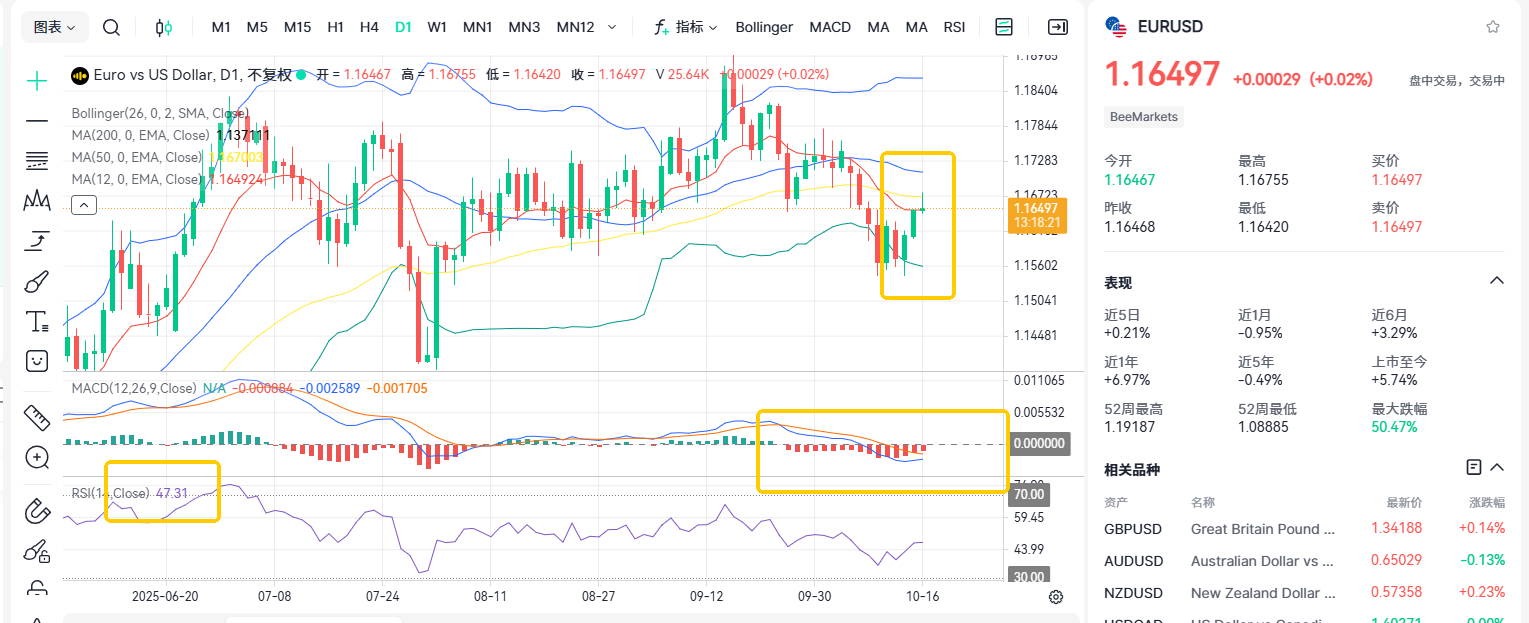Pick the ruler measurement tool
Screen dimensions: 1529x623
click(37, 416)
